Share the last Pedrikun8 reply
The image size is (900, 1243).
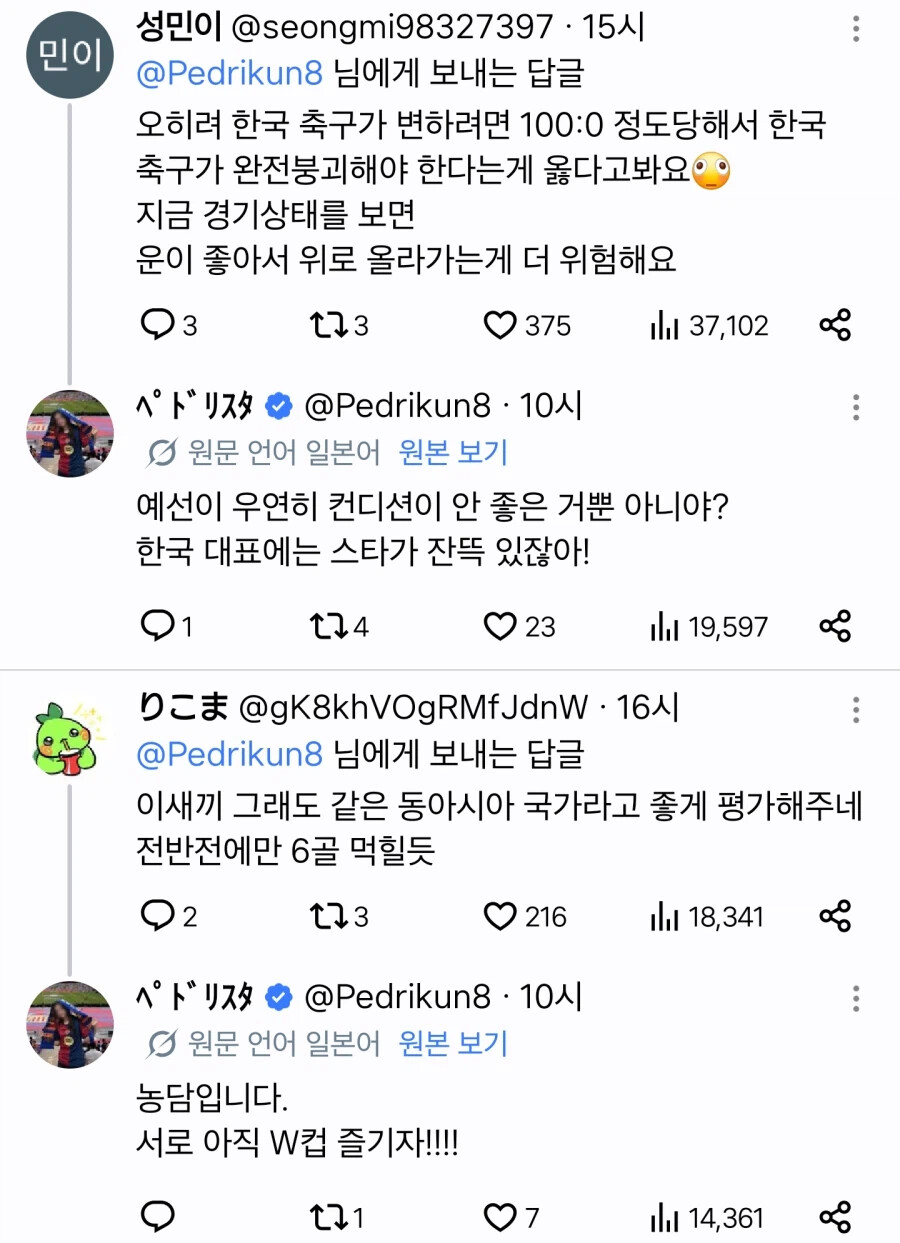(834, 1217)
